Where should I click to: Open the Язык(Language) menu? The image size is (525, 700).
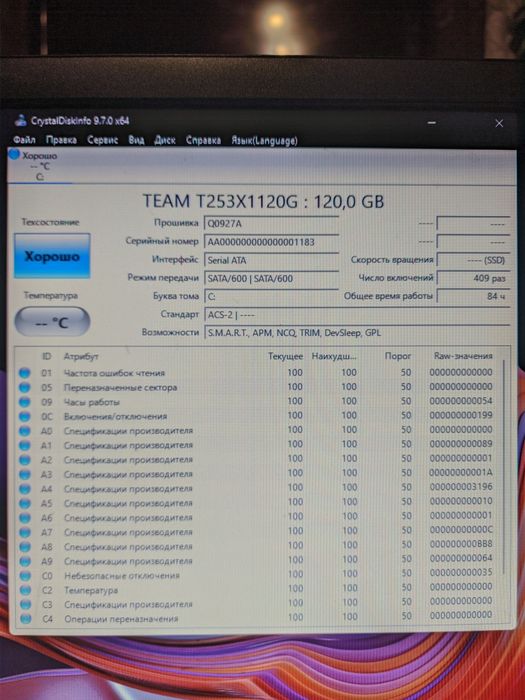coord(264,141)
